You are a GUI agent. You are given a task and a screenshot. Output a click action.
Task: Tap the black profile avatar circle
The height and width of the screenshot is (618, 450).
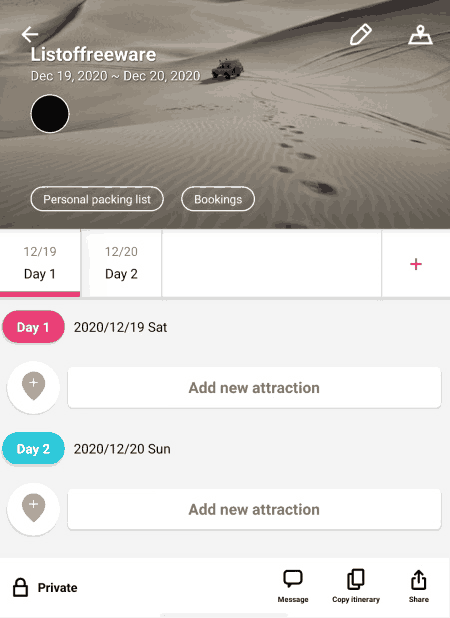pyautogui.click(x=50, y=114)
